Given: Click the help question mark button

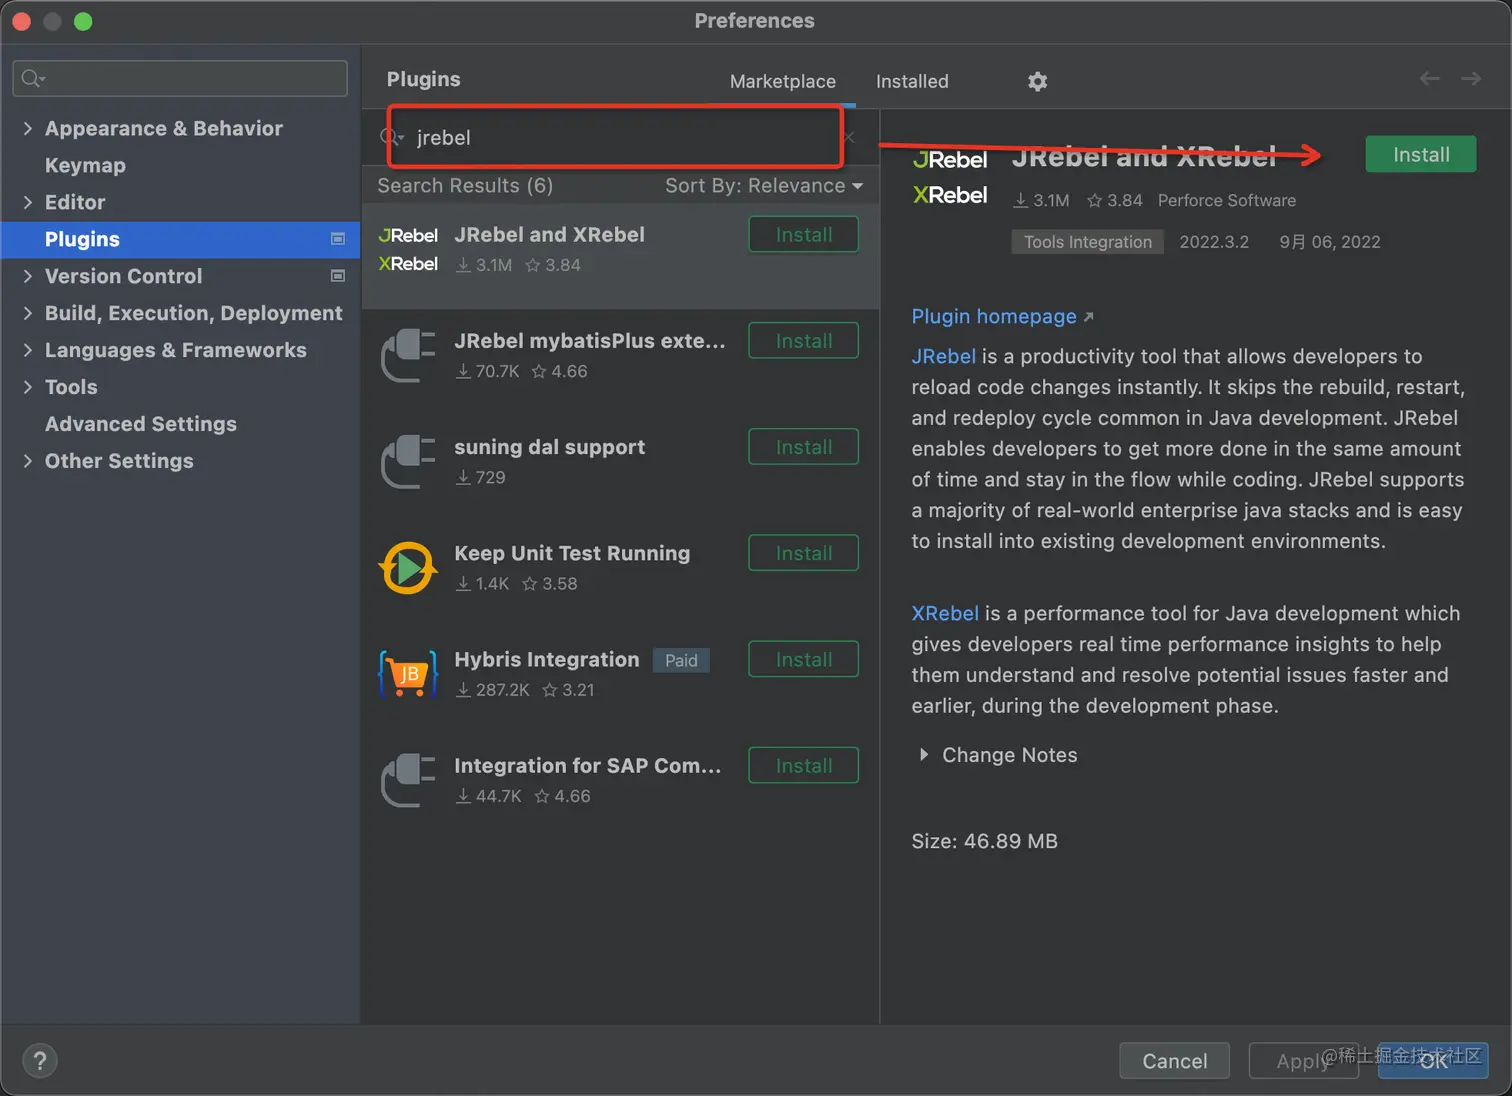Looking at the screenshot, I should point(40,1061).
